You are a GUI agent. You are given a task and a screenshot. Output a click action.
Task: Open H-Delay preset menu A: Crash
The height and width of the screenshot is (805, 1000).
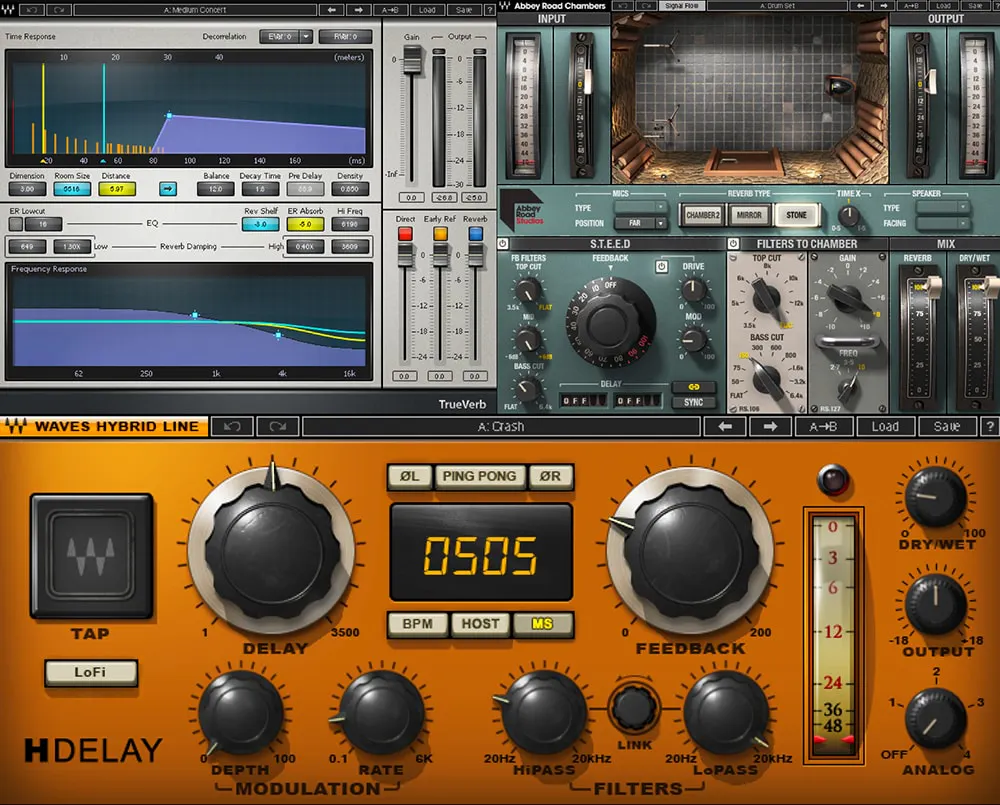(x=501, y=426)
